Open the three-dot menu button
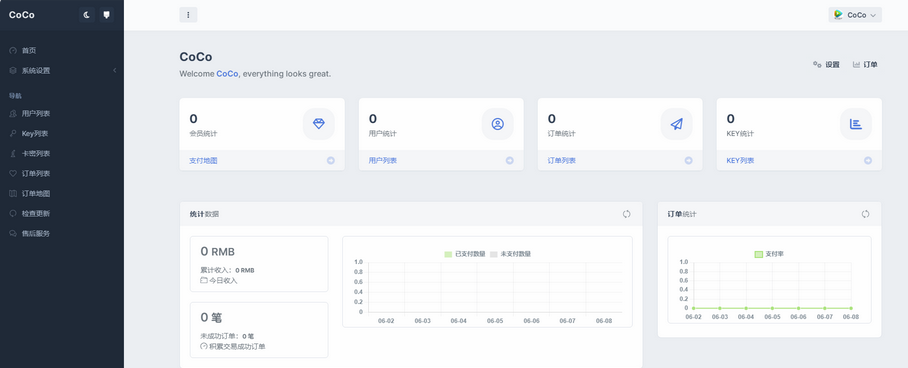Viewport: 908px width, 368px height. [x=188, y=15]
